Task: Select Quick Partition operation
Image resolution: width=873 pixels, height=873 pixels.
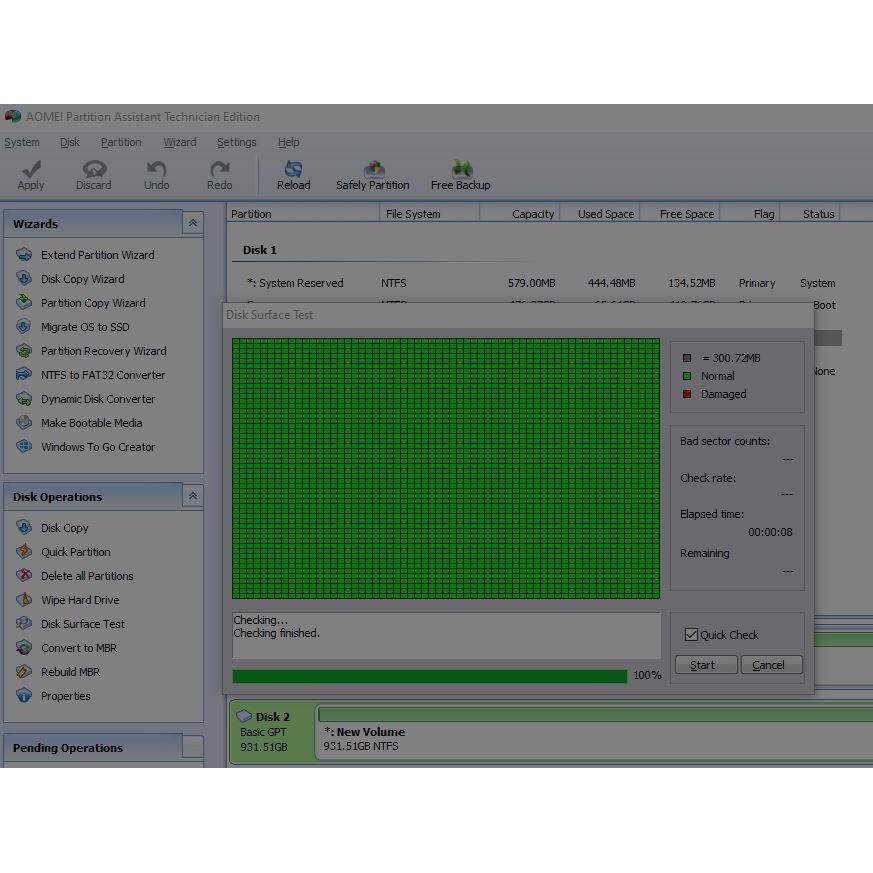Action: 63,552
